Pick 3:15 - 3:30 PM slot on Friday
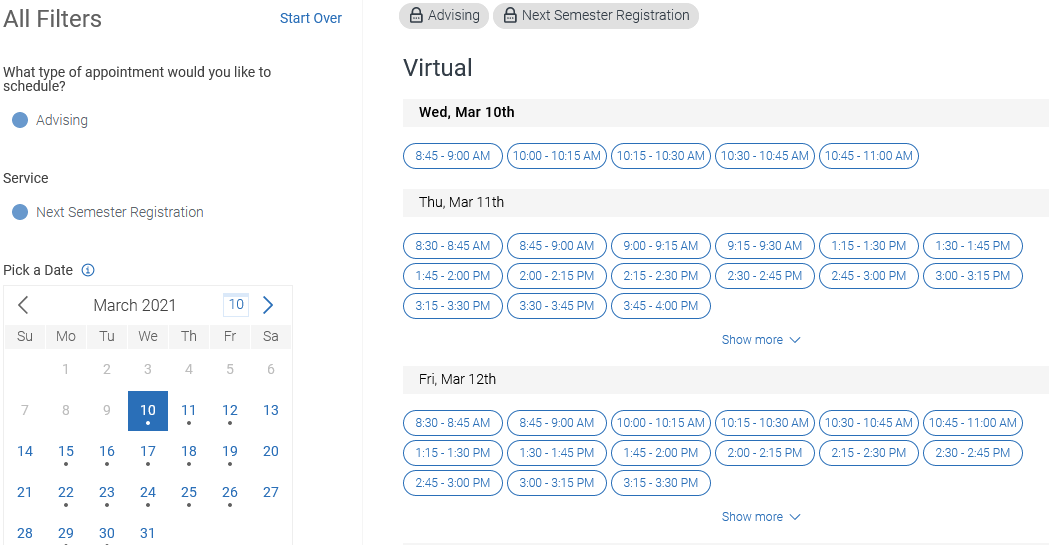The image size is (1049, 545). click(x=661, y=483)
